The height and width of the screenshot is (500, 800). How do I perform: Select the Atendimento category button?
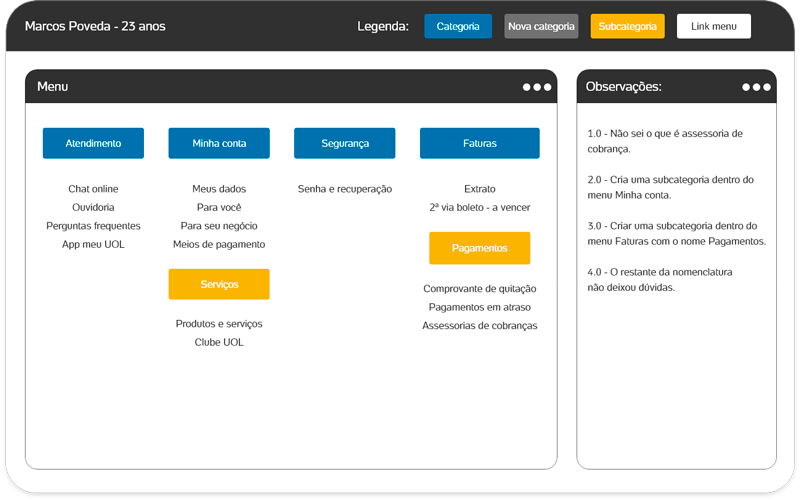[x=93, y=143]
